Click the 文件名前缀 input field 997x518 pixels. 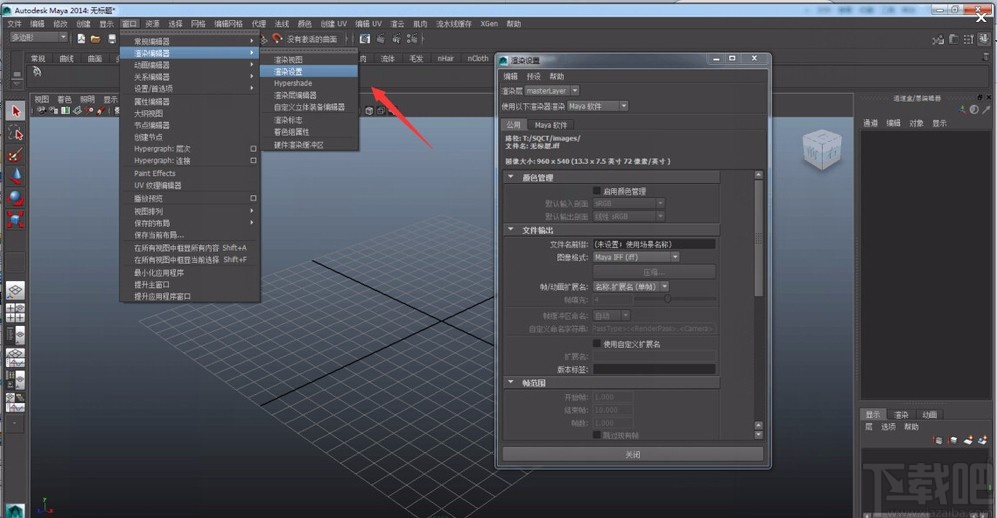654,244
